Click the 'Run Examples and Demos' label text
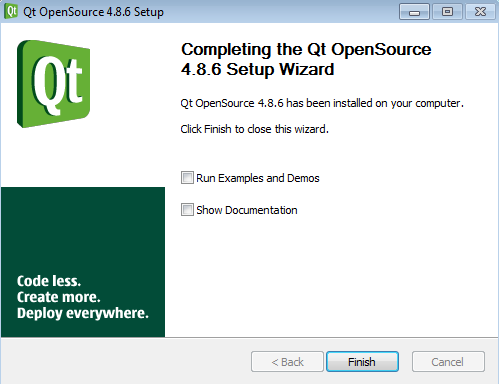 coord(258,178)
